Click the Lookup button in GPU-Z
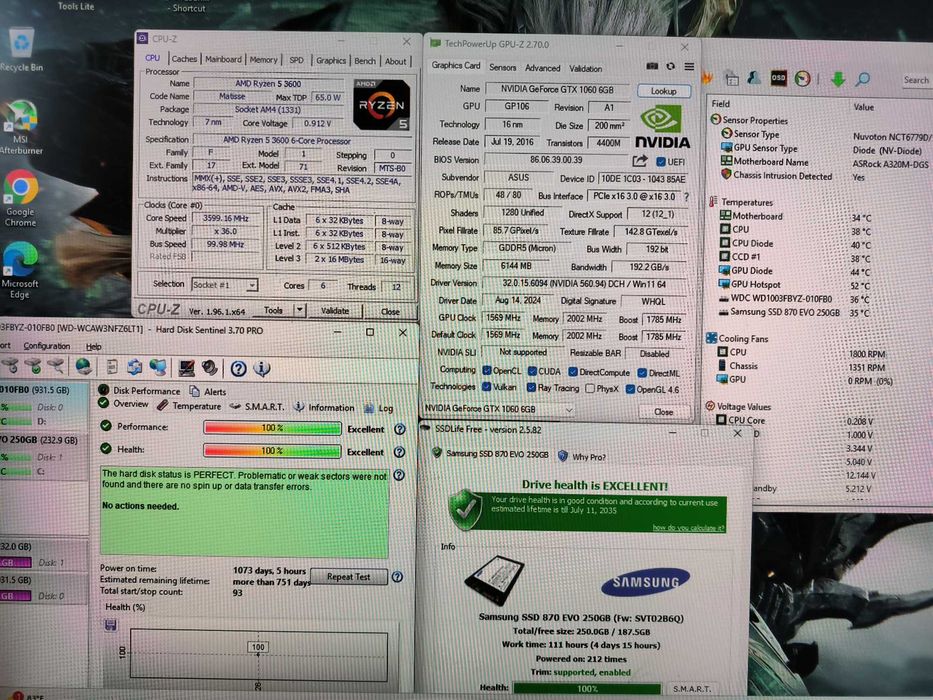Viewport: 933px width, 700px height. point(663,91)
